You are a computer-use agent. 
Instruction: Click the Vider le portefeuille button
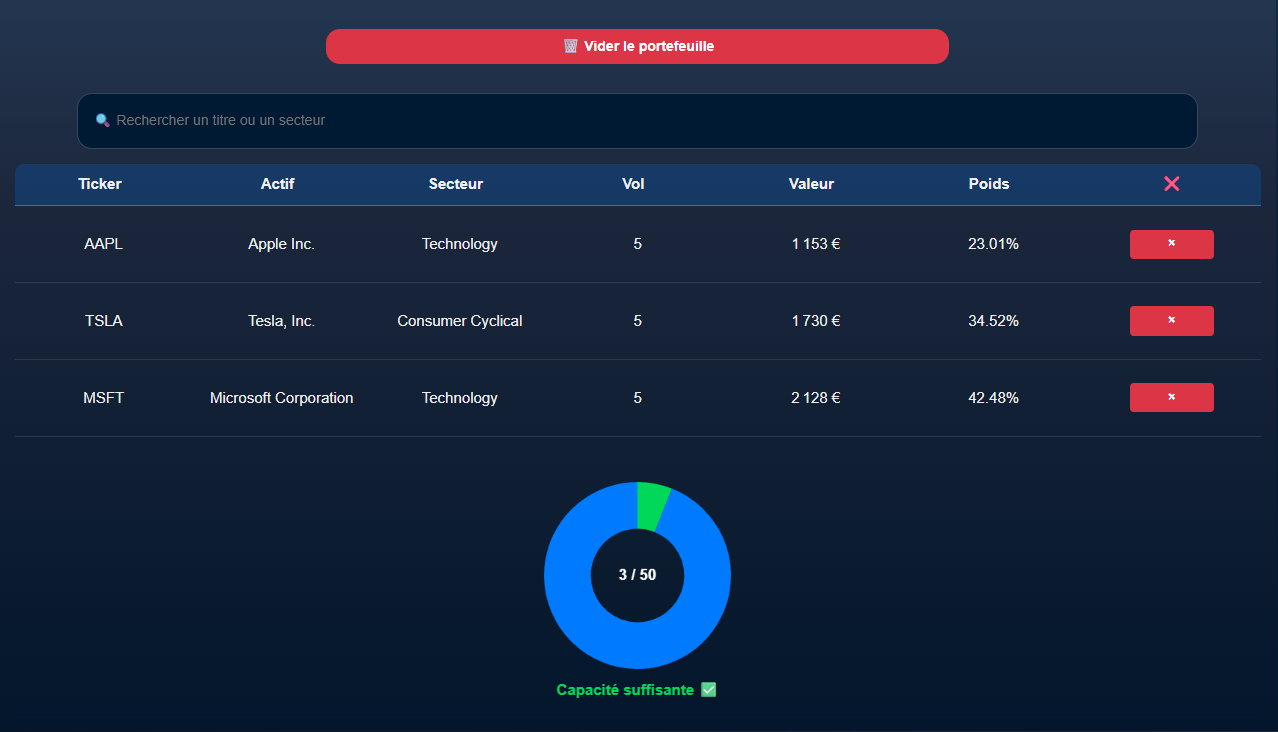637,46
